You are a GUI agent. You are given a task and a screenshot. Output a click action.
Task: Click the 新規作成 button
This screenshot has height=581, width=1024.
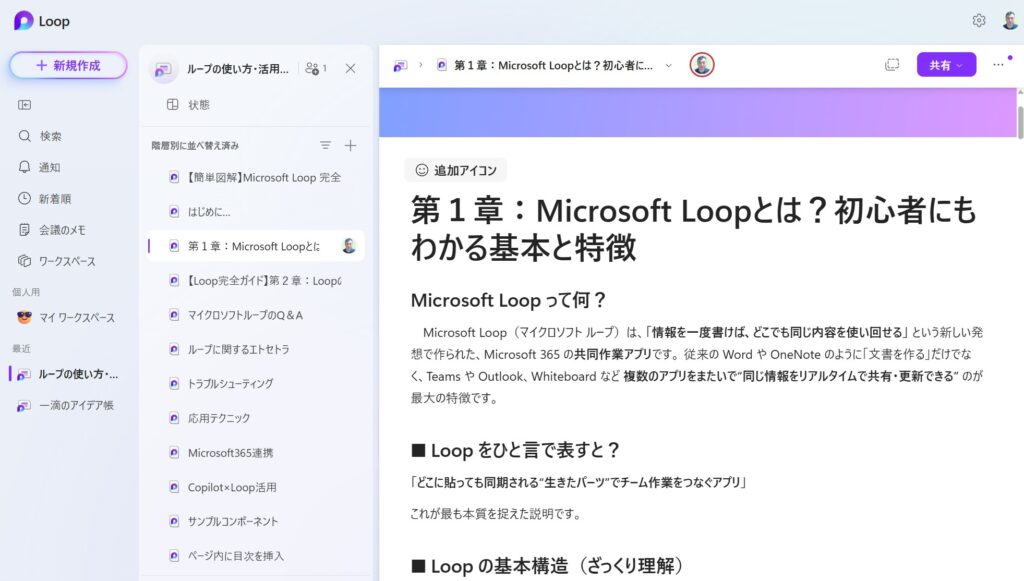[68, 65]
